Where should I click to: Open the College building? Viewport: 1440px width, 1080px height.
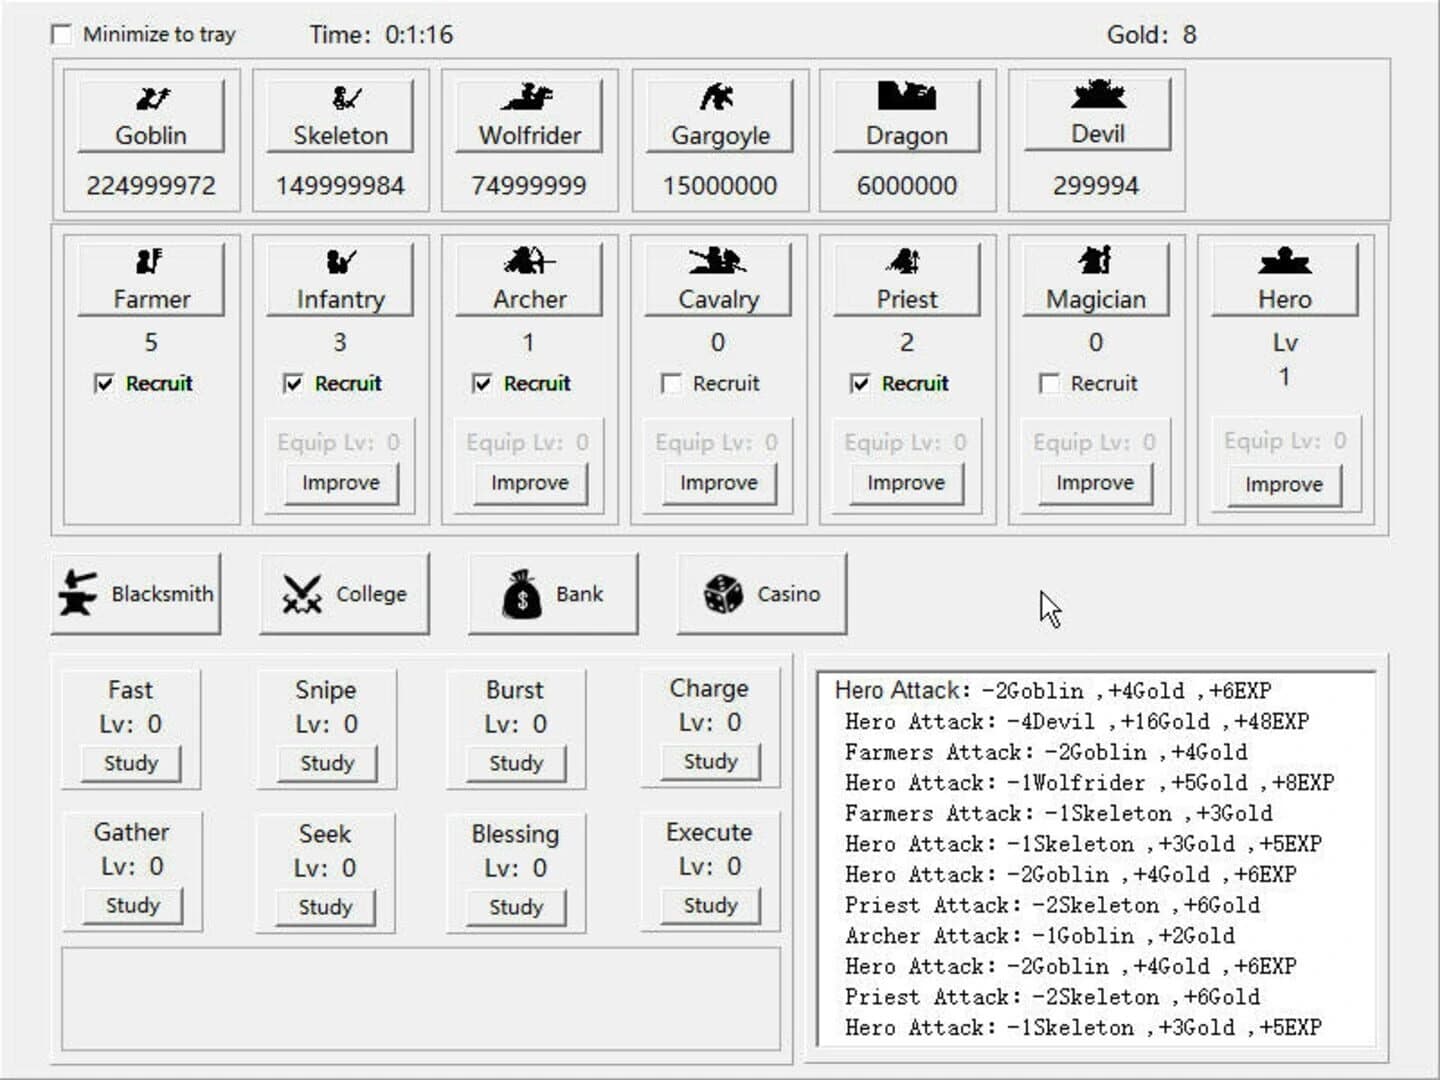pos(345,592)
